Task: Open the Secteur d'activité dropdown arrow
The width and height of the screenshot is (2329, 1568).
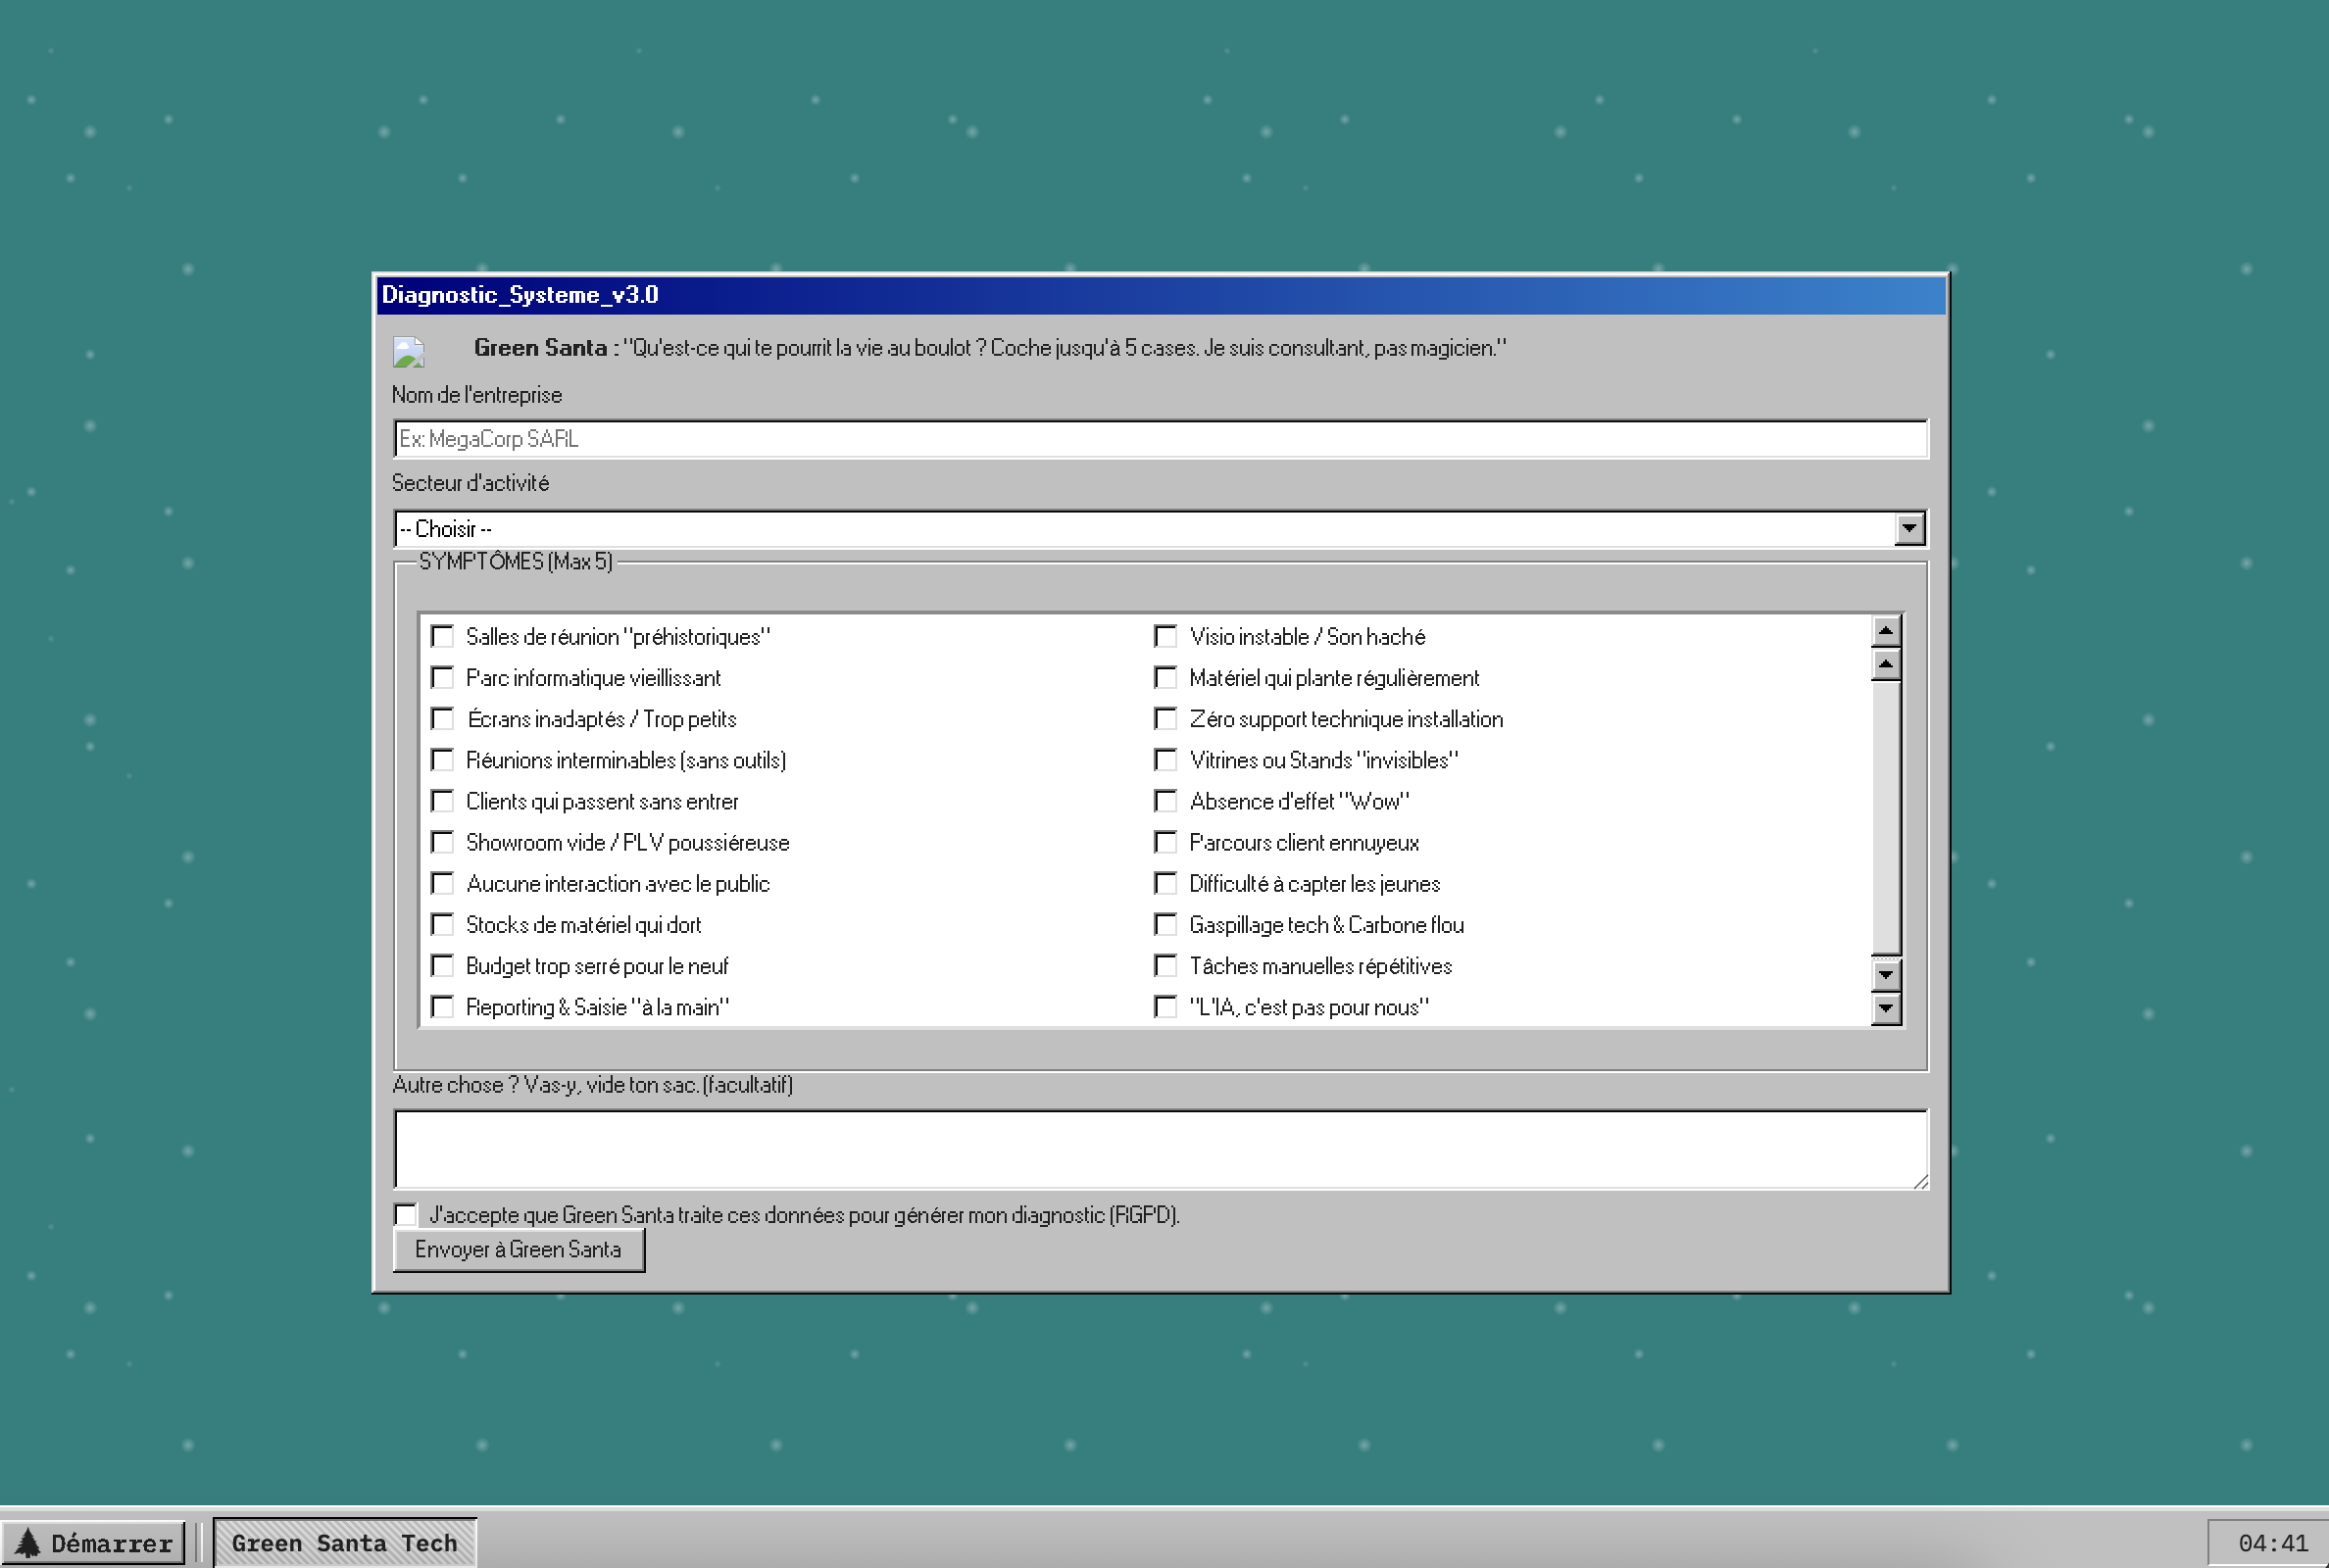Action: coord(1909,529)
